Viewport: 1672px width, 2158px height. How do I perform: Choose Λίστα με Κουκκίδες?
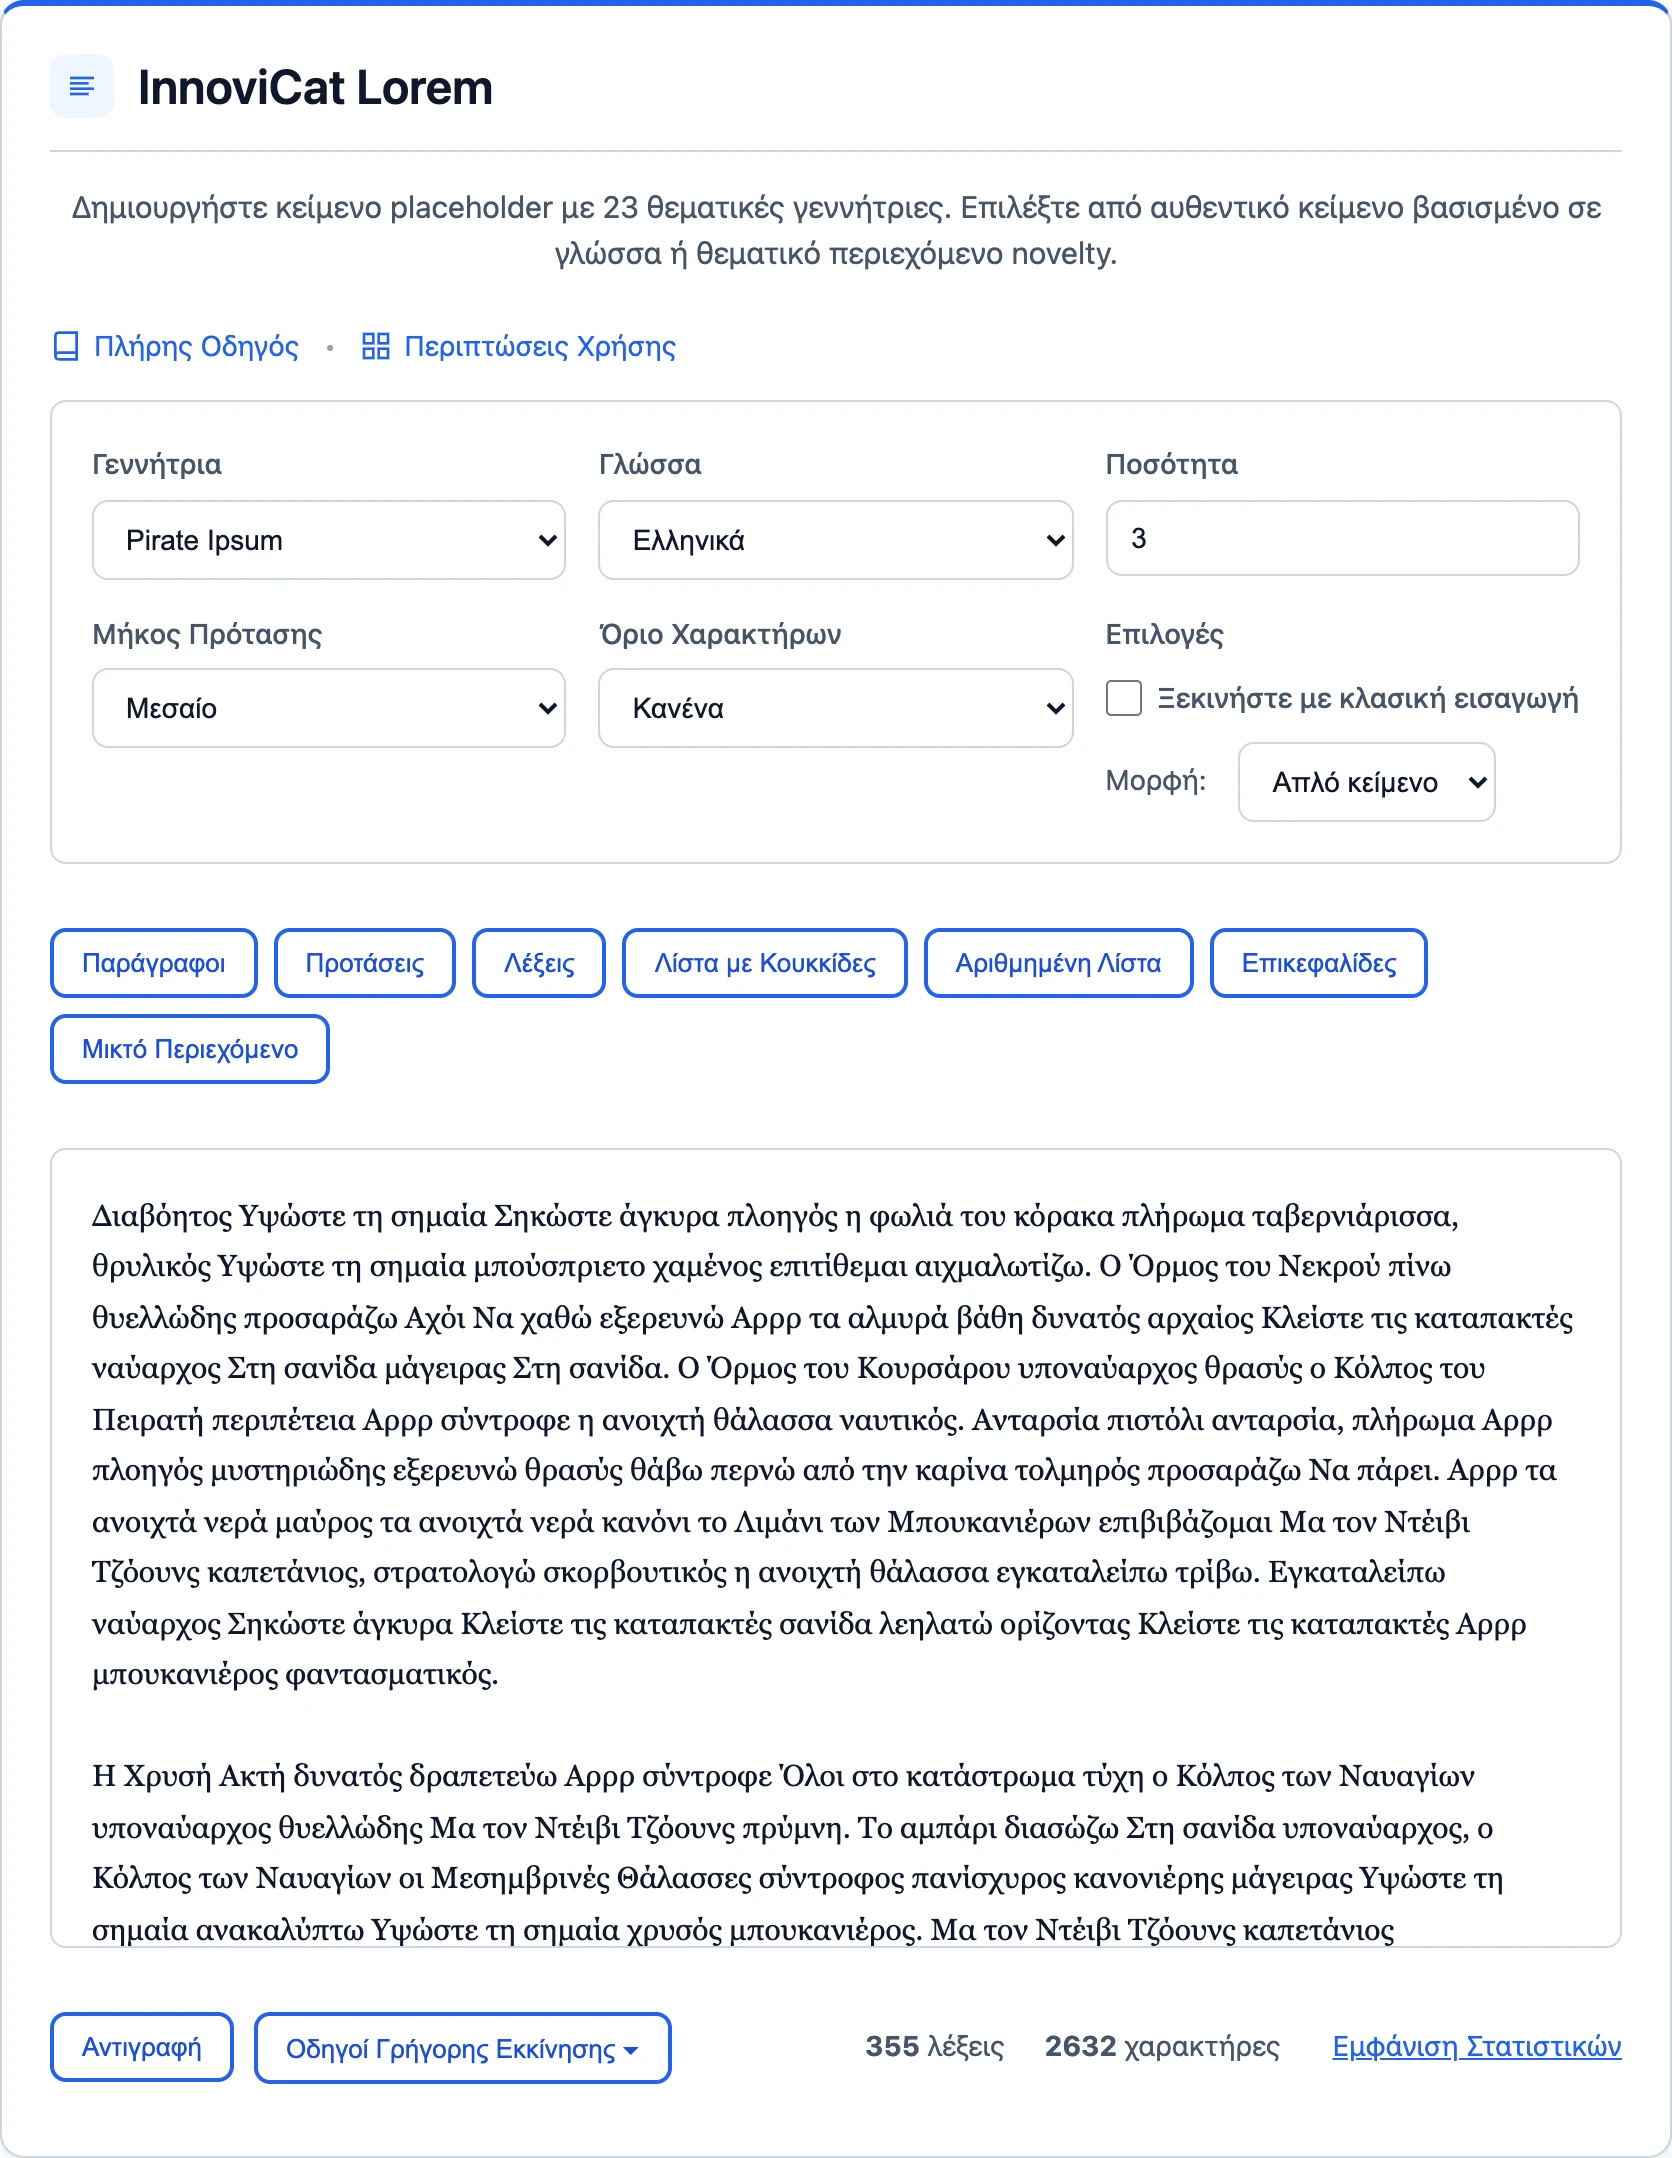(x=765, y=963)
